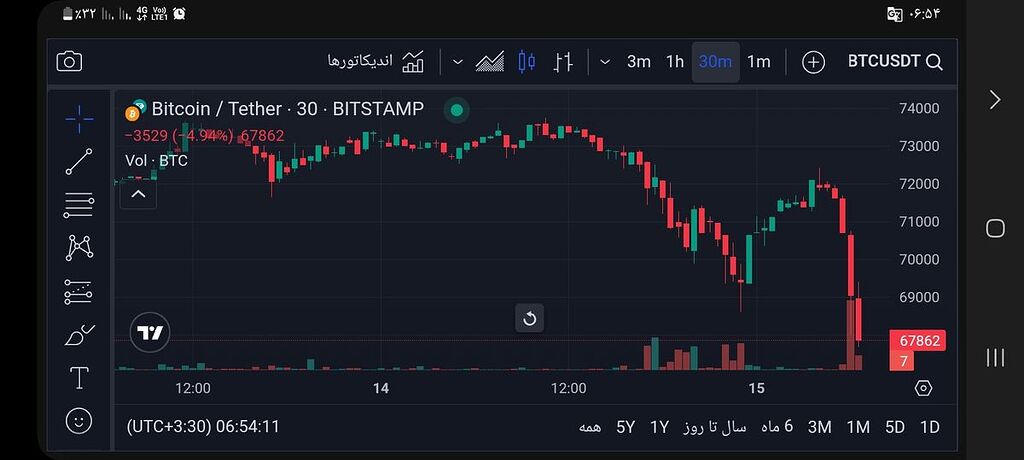Switch chart to candlestick style

click(x=527, y=62)
